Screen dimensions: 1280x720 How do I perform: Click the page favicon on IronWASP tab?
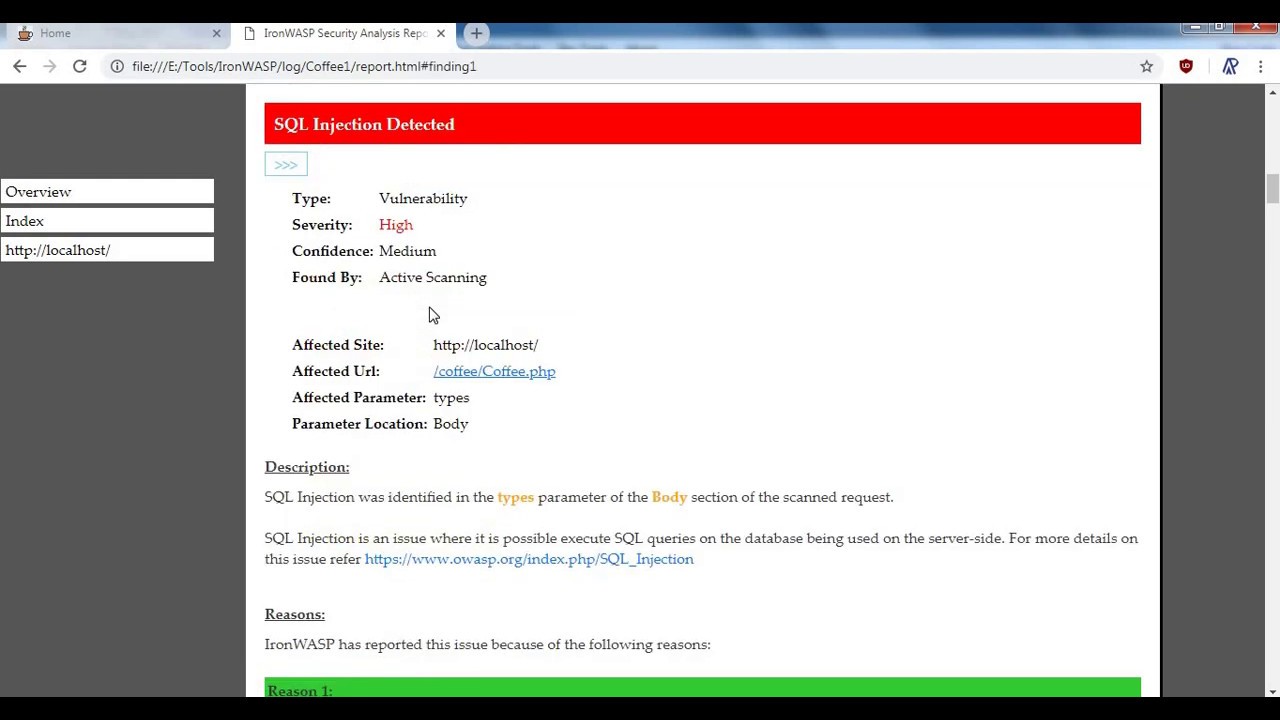pyautogui.click(x=249, y=33)
